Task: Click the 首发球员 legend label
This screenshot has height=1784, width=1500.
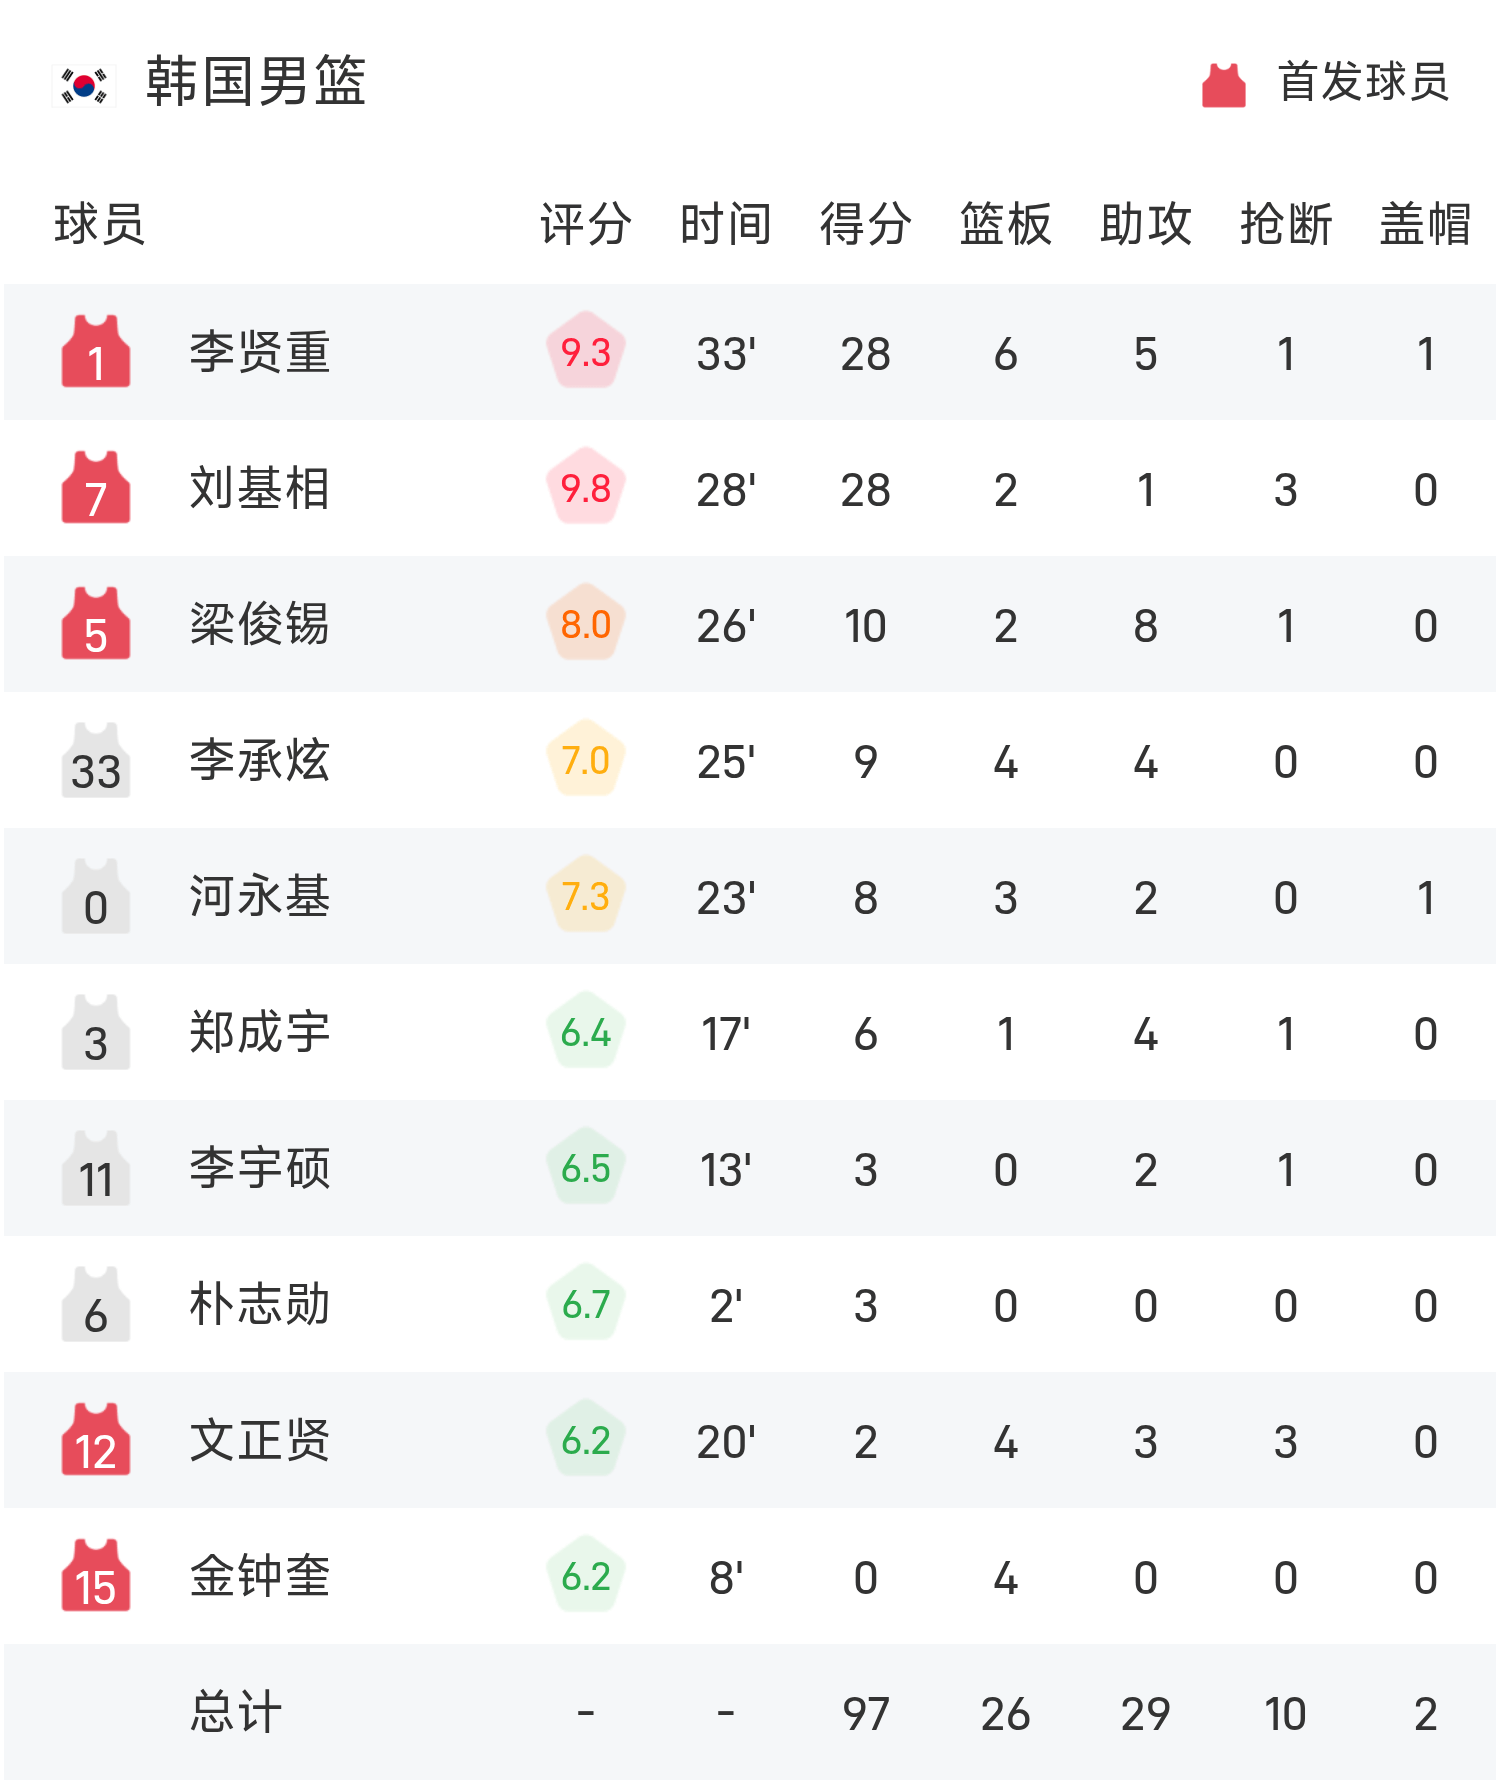Action: 1364,81
